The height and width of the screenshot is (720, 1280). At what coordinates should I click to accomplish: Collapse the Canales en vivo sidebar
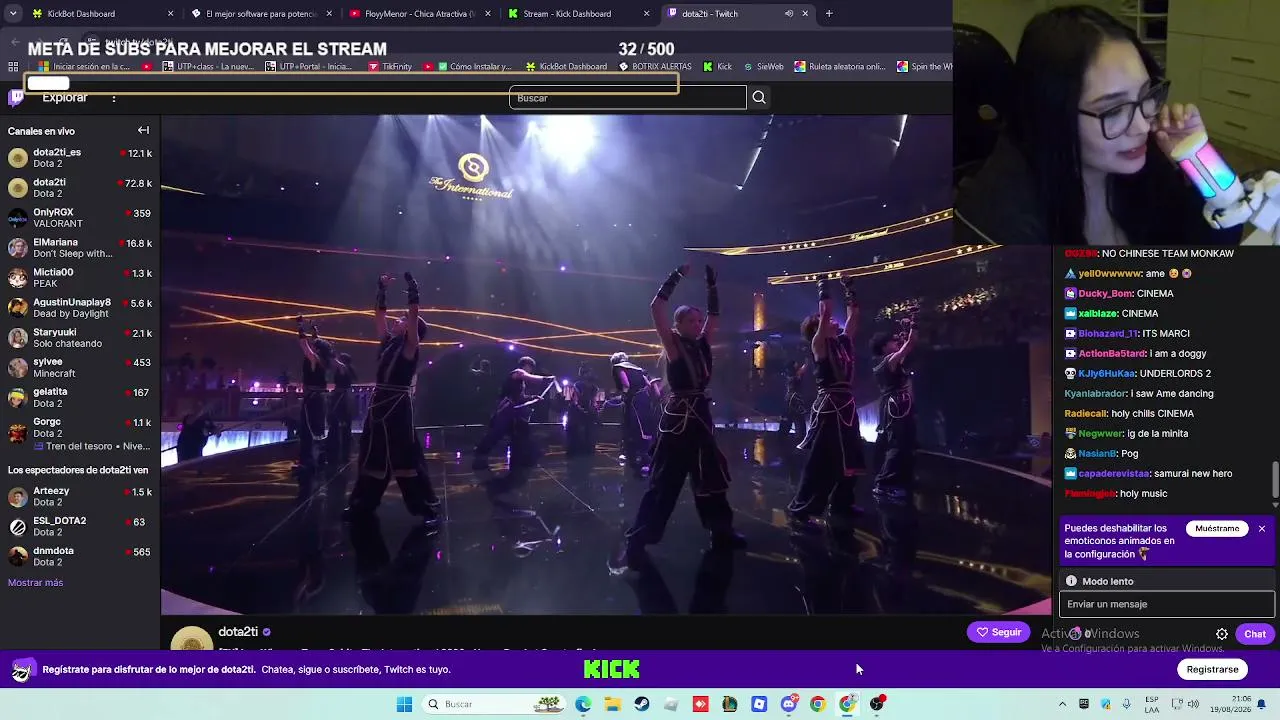coord(143,131)
